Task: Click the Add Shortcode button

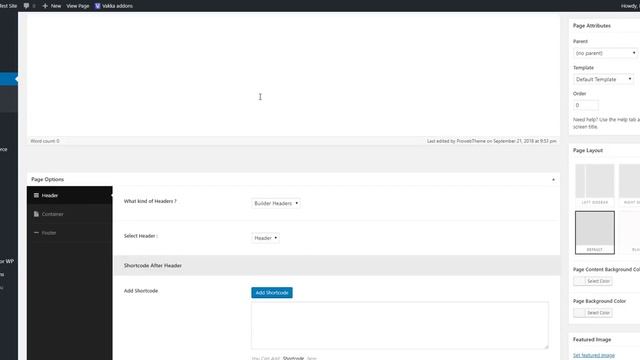Action: 272,293
